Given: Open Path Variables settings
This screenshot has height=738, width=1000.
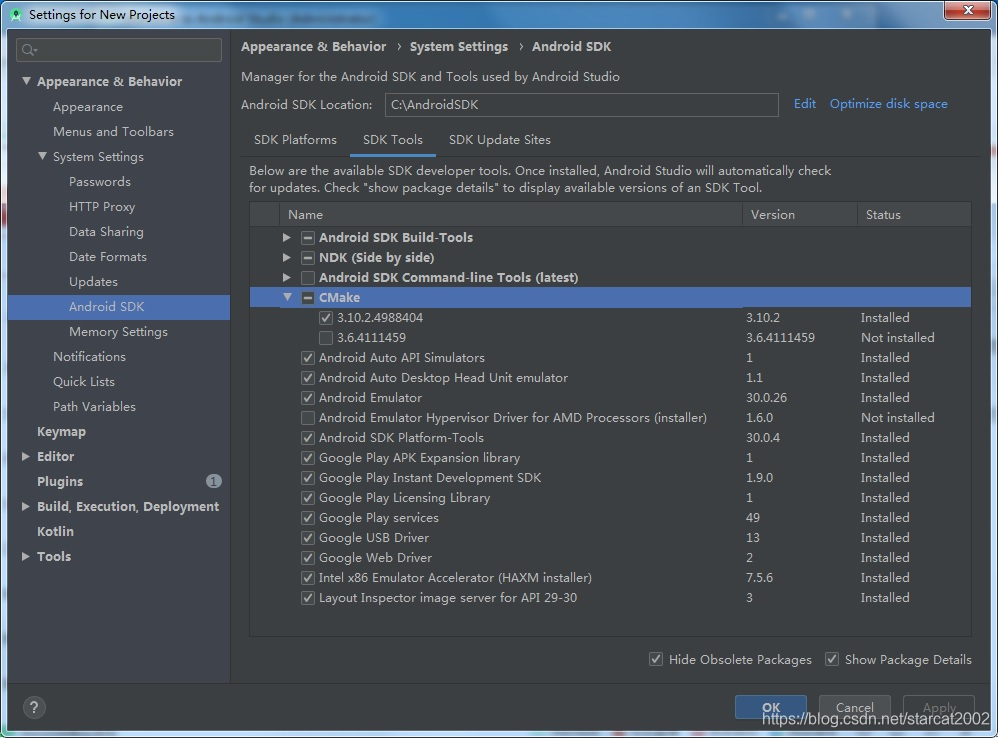Looking at the screenshot, I should [94, 406].
